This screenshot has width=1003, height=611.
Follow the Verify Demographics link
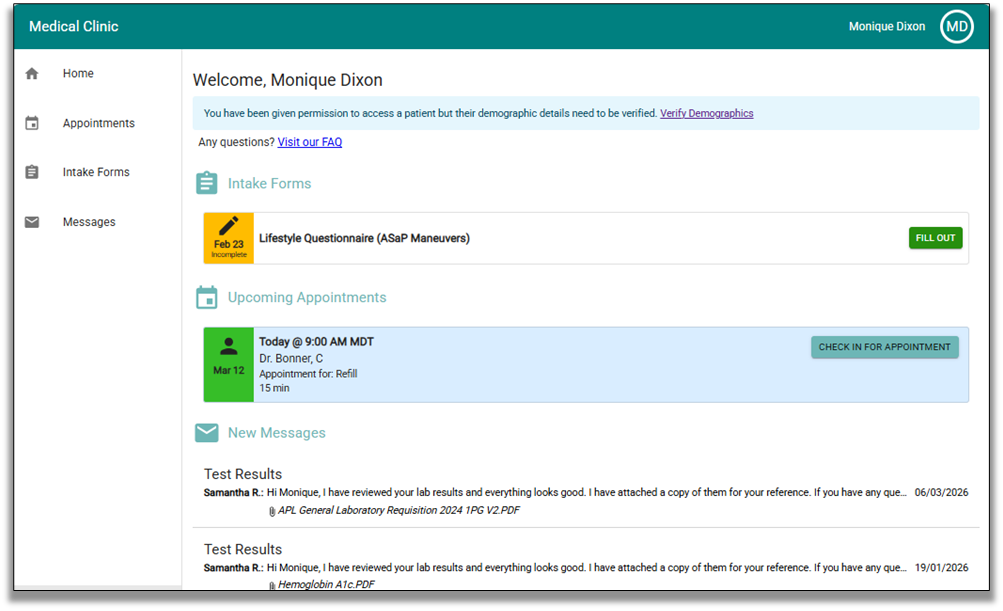[706, 114]
